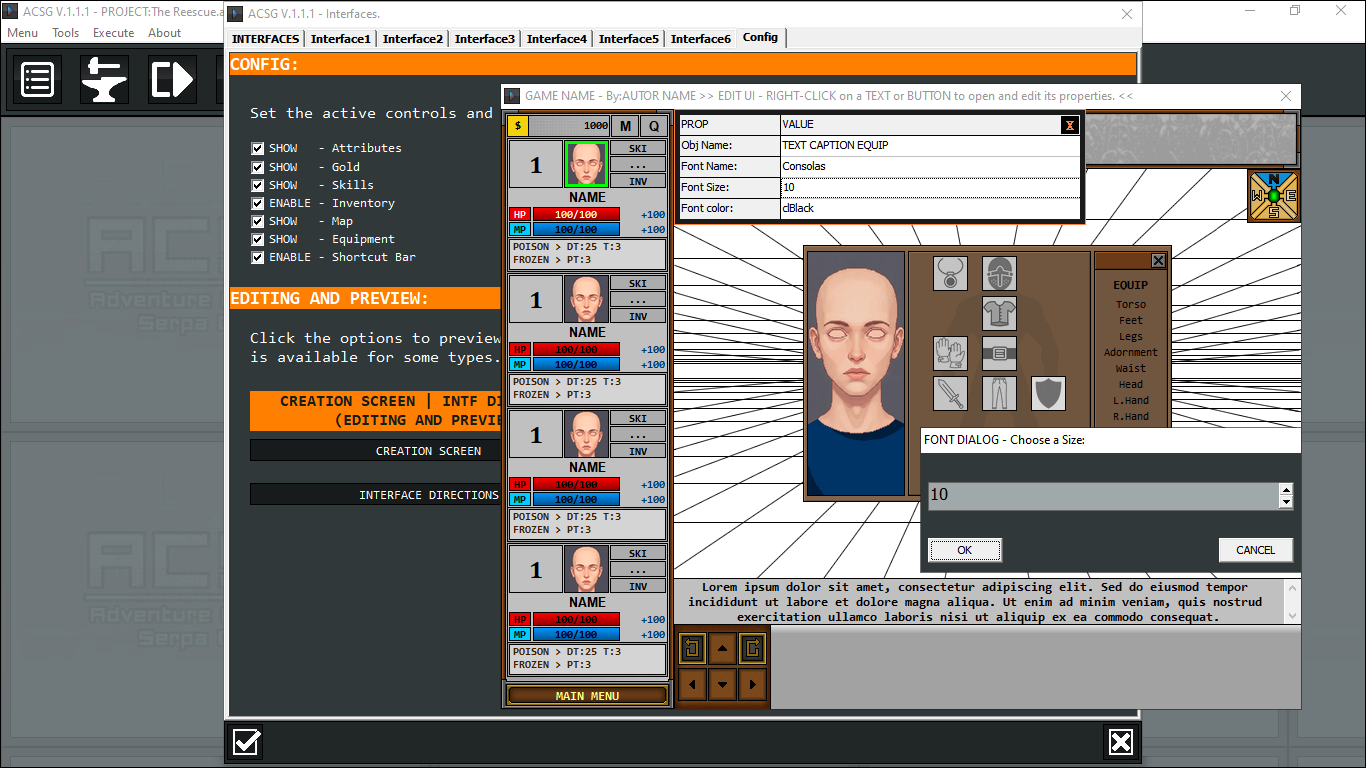The image size is (1366, 768).
Task: Disable the ENABLE - Inventory checkbox
Action: tap(258, 203)
